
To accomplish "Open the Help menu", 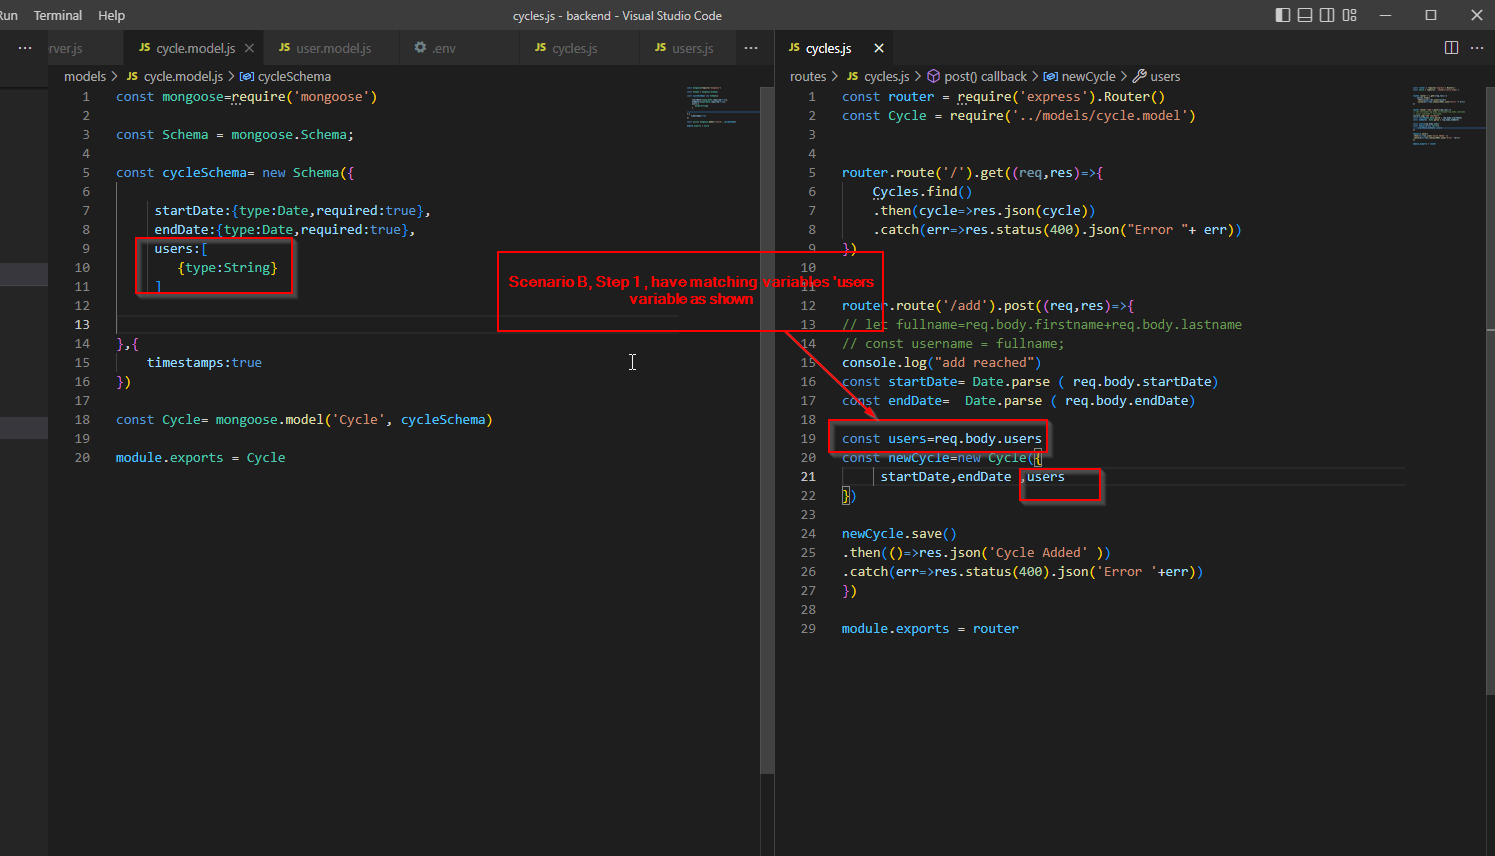I will click(x=112, y=15).
